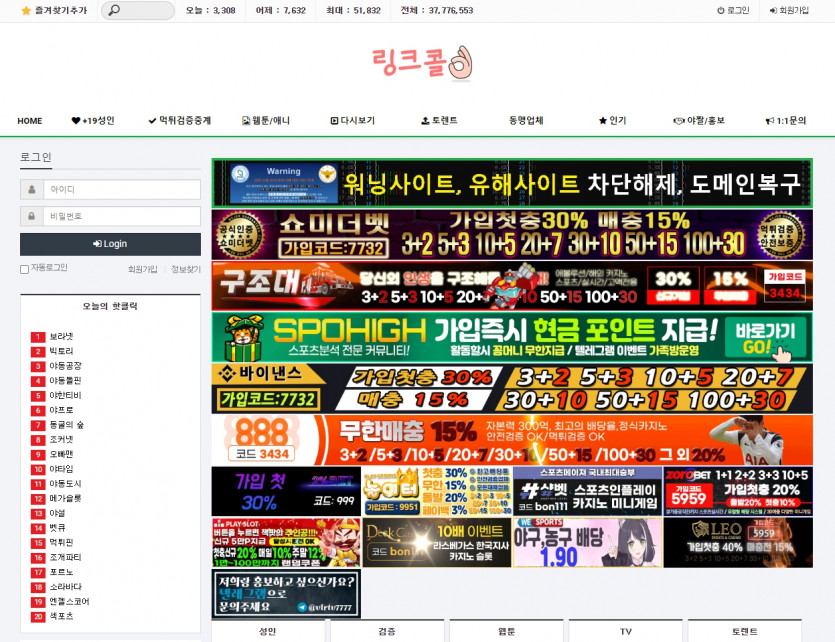Click the user icon in the 아이디 field

click(x=32, y=190)
